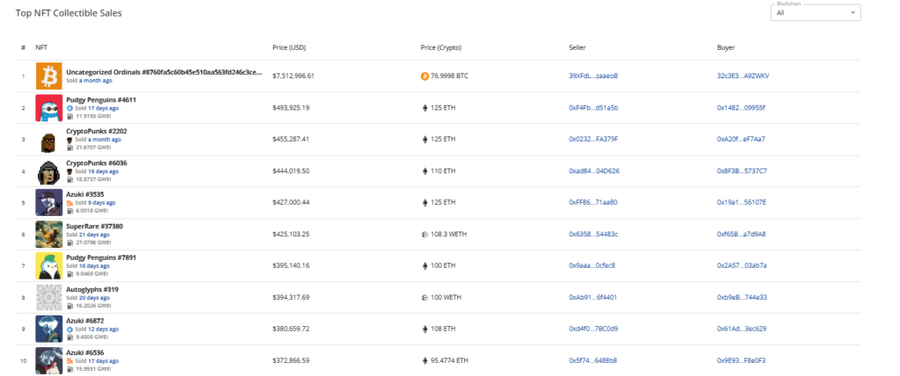Click the $425,103.25 price value

[291, 234]
